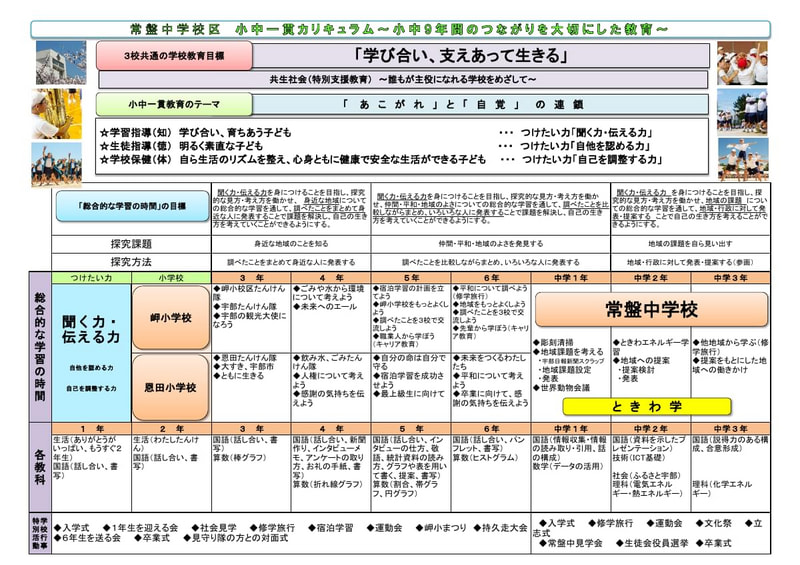The height and width of the screenshot is (565, 800).
Task: Select the item 大すき、宇部市
Action: pos(243,366)
